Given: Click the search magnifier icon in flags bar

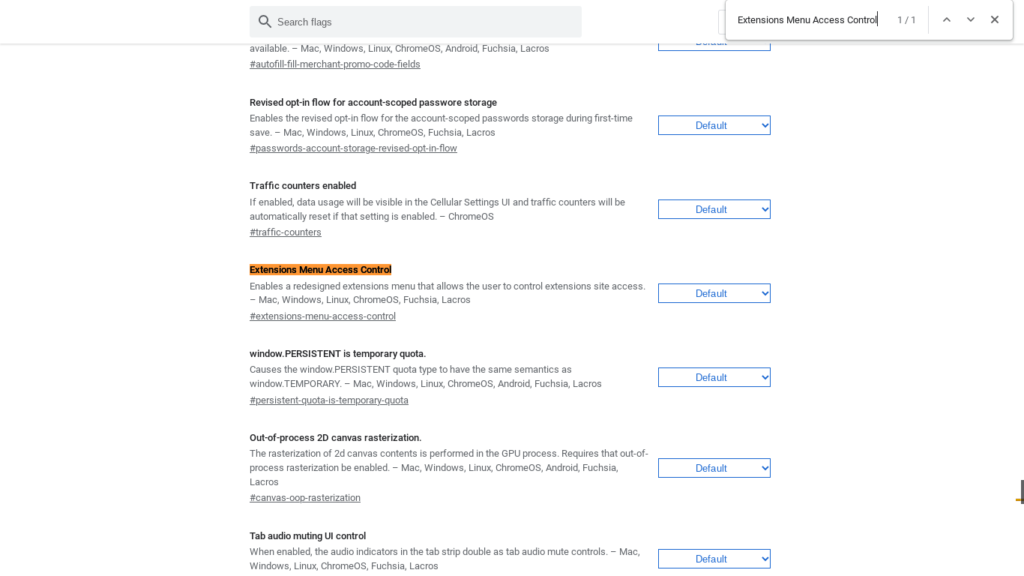Looking at the screenshot, I should tap(265, 22).
